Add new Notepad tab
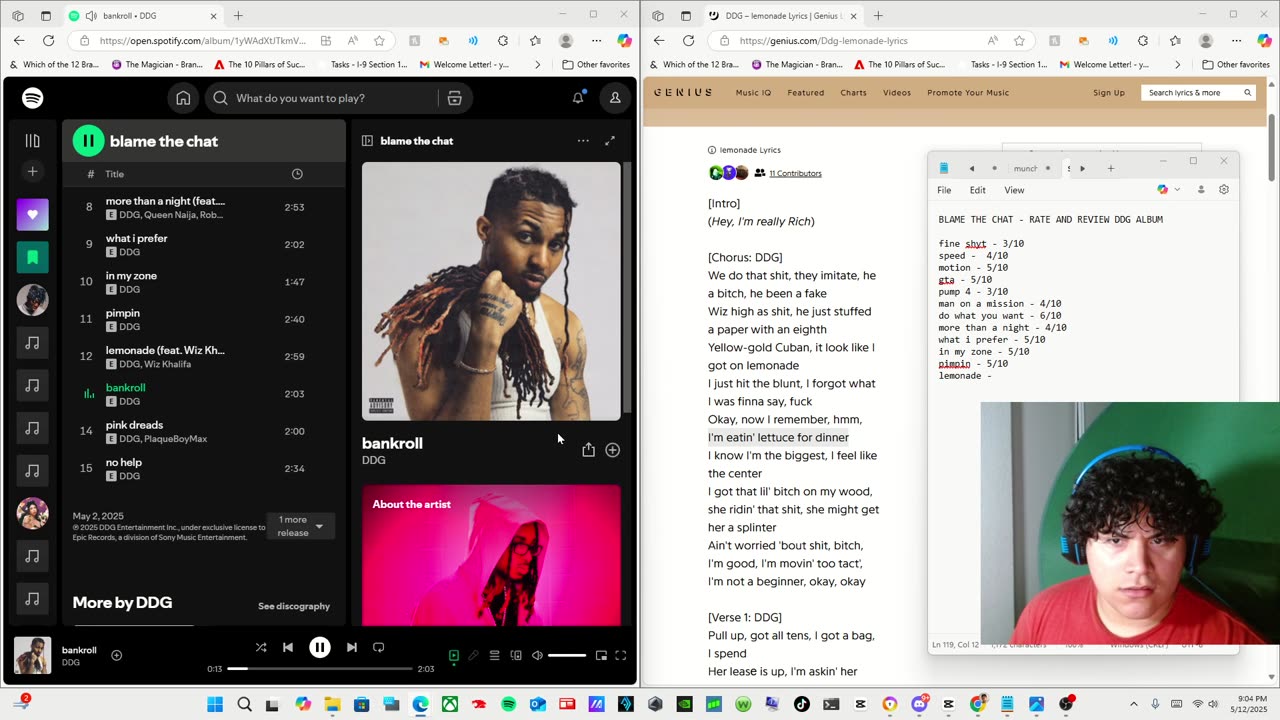This screenshot has height=720, width=1280. [x=1110, y=168]
